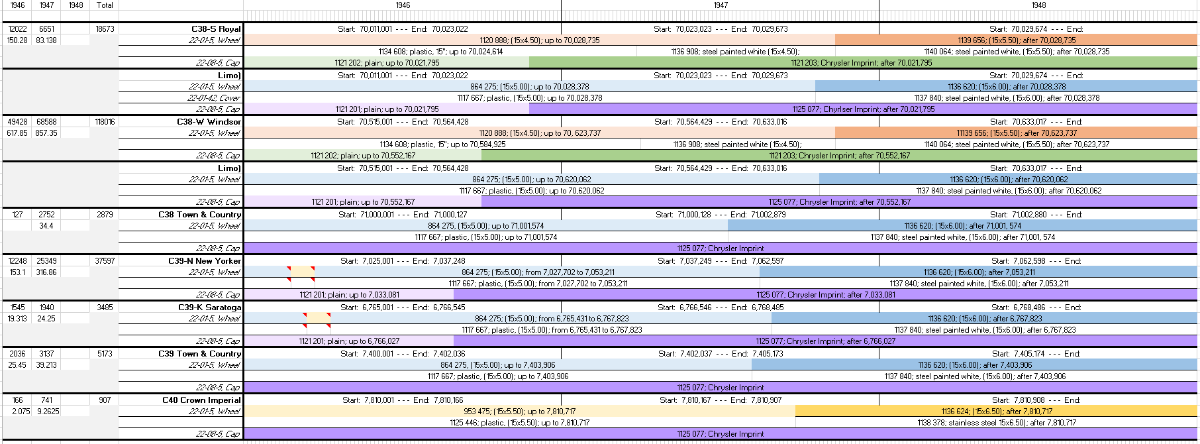Screen dimensions: 1200x444
Task: Select the 1948 timeline header
Action: click(1039, 6)
